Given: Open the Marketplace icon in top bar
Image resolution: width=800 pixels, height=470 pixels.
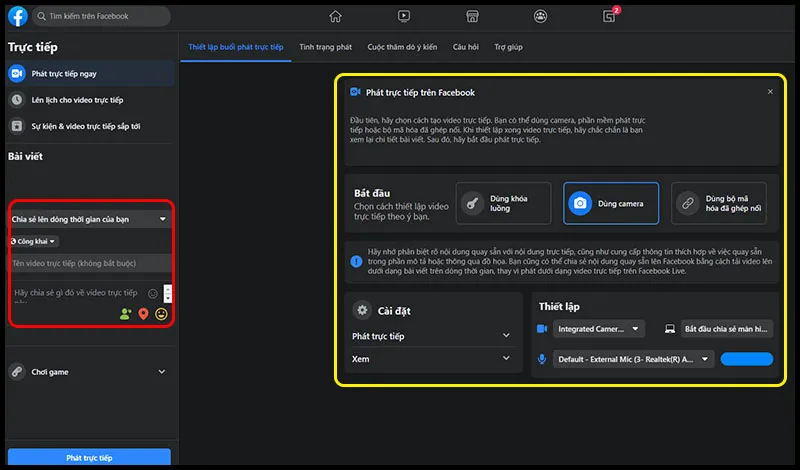Looking at the screenshot, I should (x=471, y=16).
